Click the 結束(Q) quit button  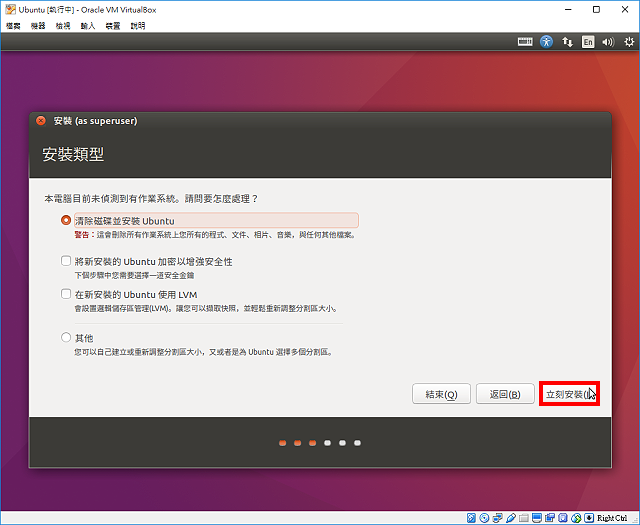coord(441,394)
